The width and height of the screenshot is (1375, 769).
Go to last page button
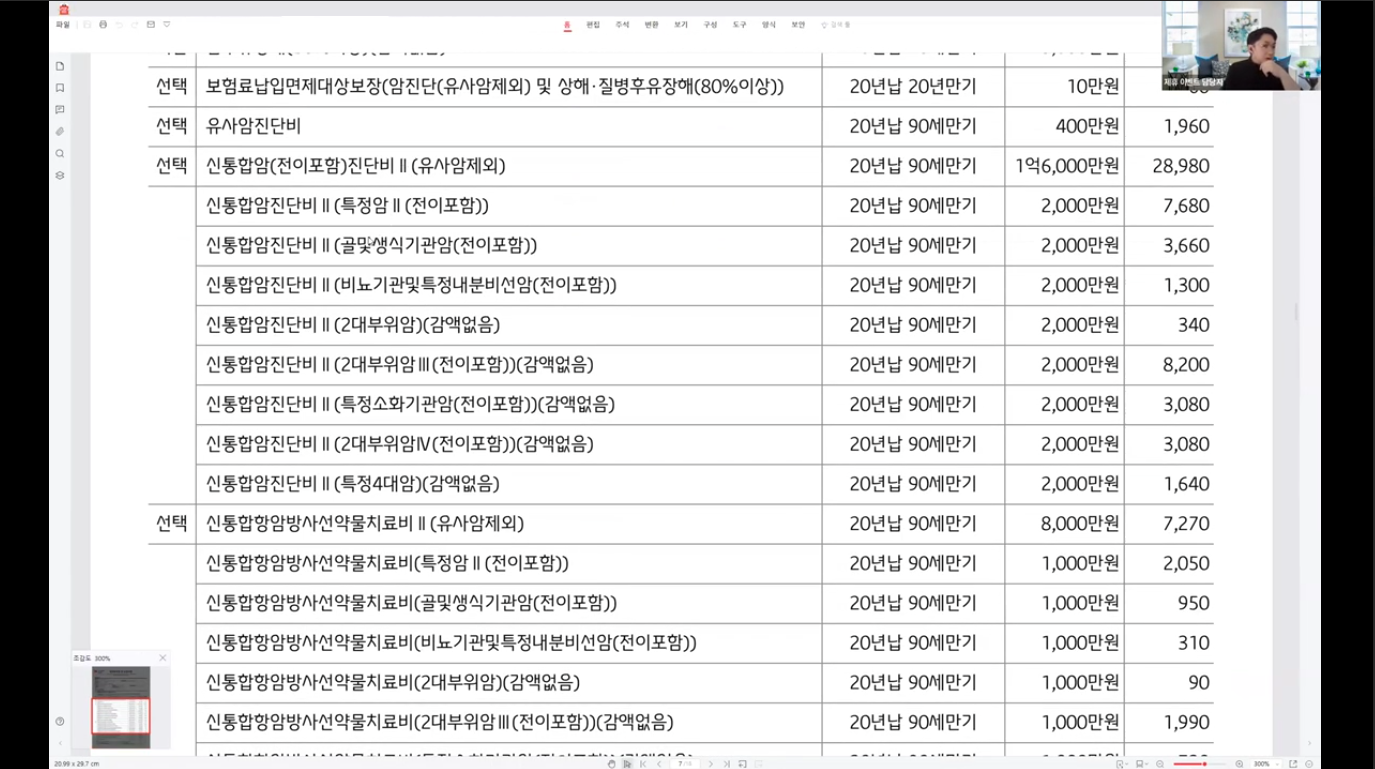click(x=727, y=763)
